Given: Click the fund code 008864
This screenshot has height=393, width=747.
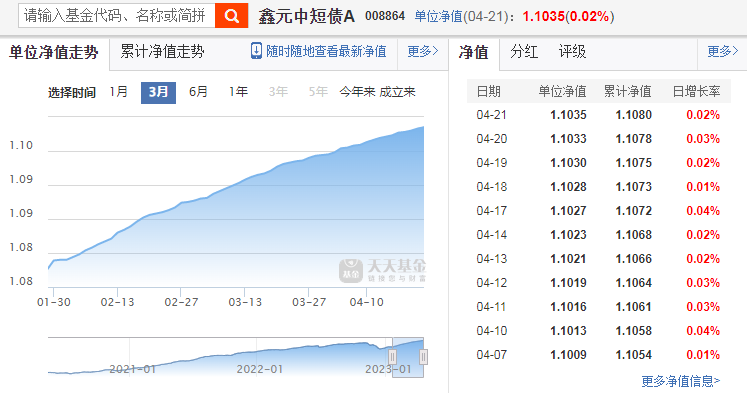Looking at the screenshot, I should (x=385, y=16).
